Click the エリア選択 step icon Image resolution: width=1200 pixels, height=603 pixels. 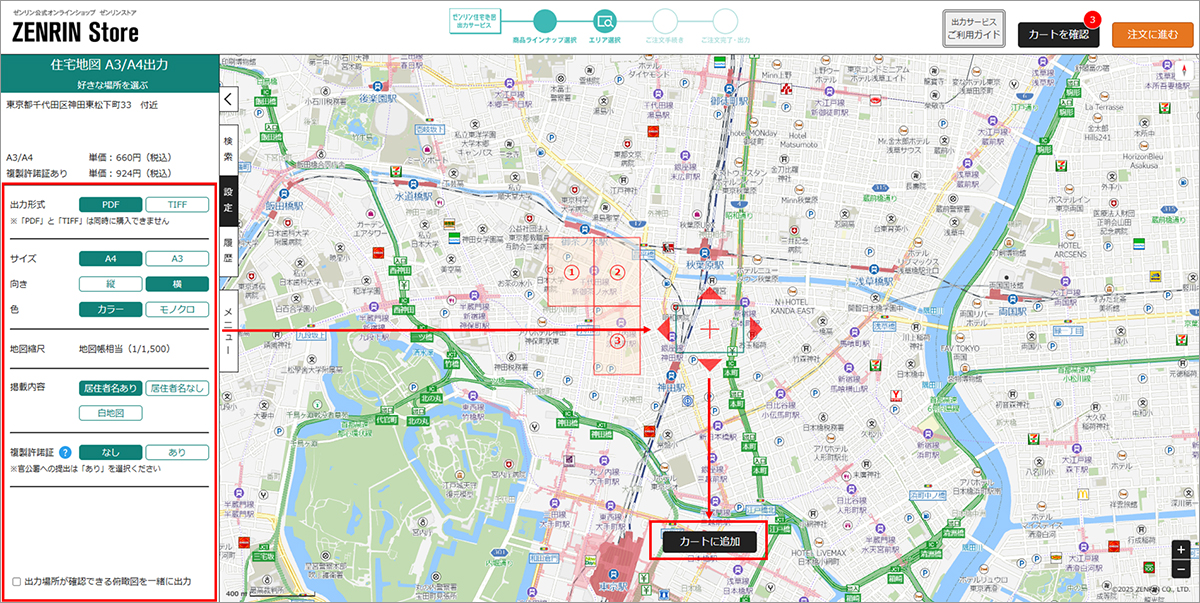604,20
